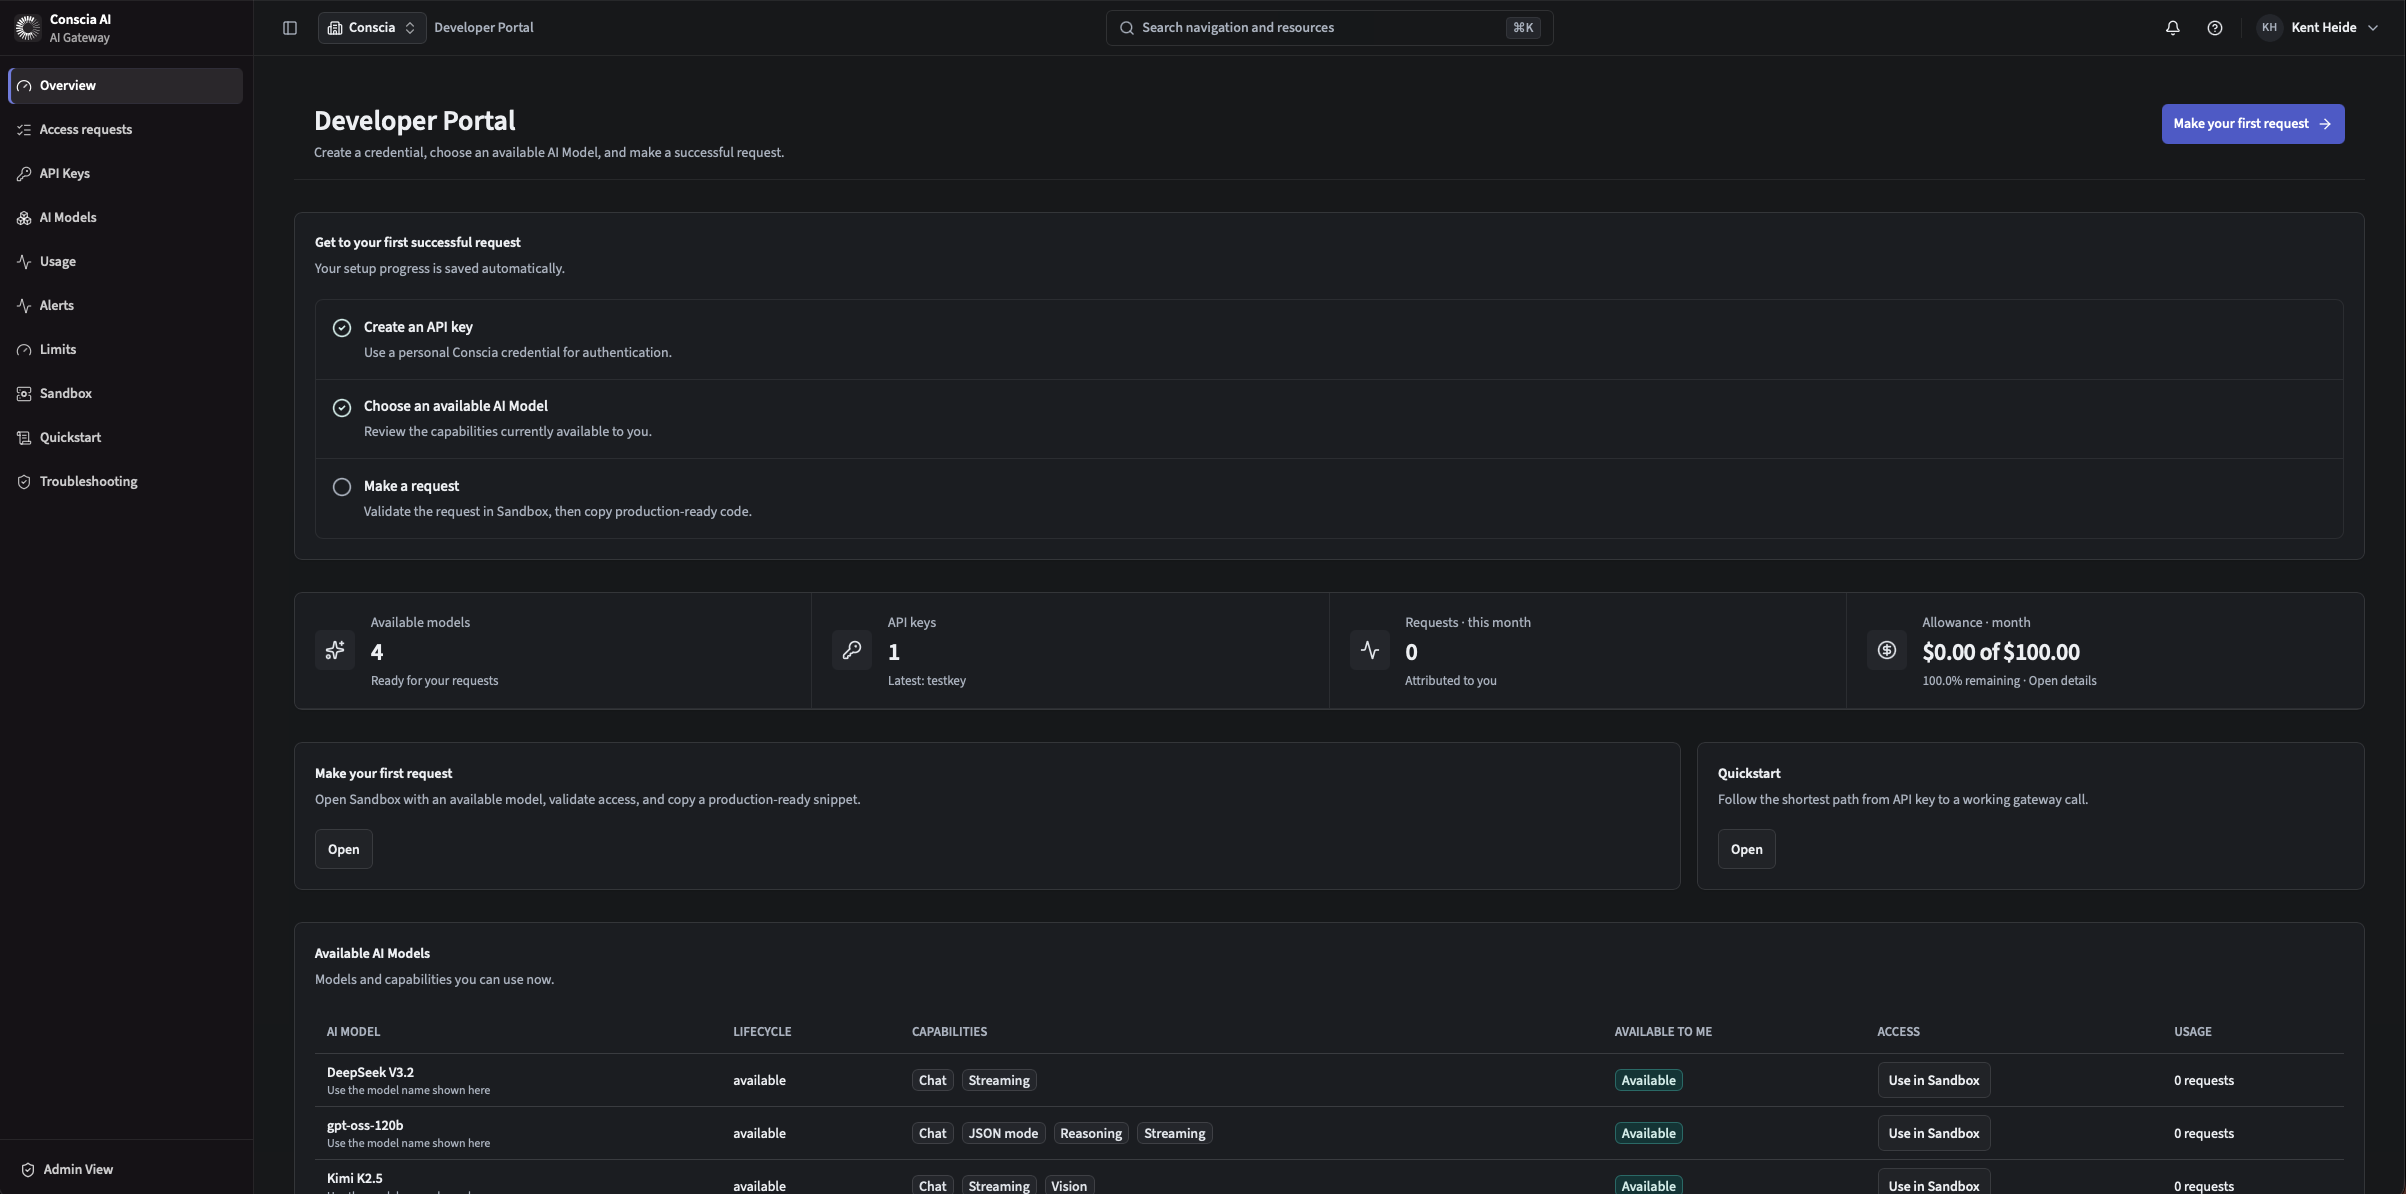Use DeepSeek V3.2 in Sandbox
Screen dimensions: 2406x1194
[1934, 1080]
